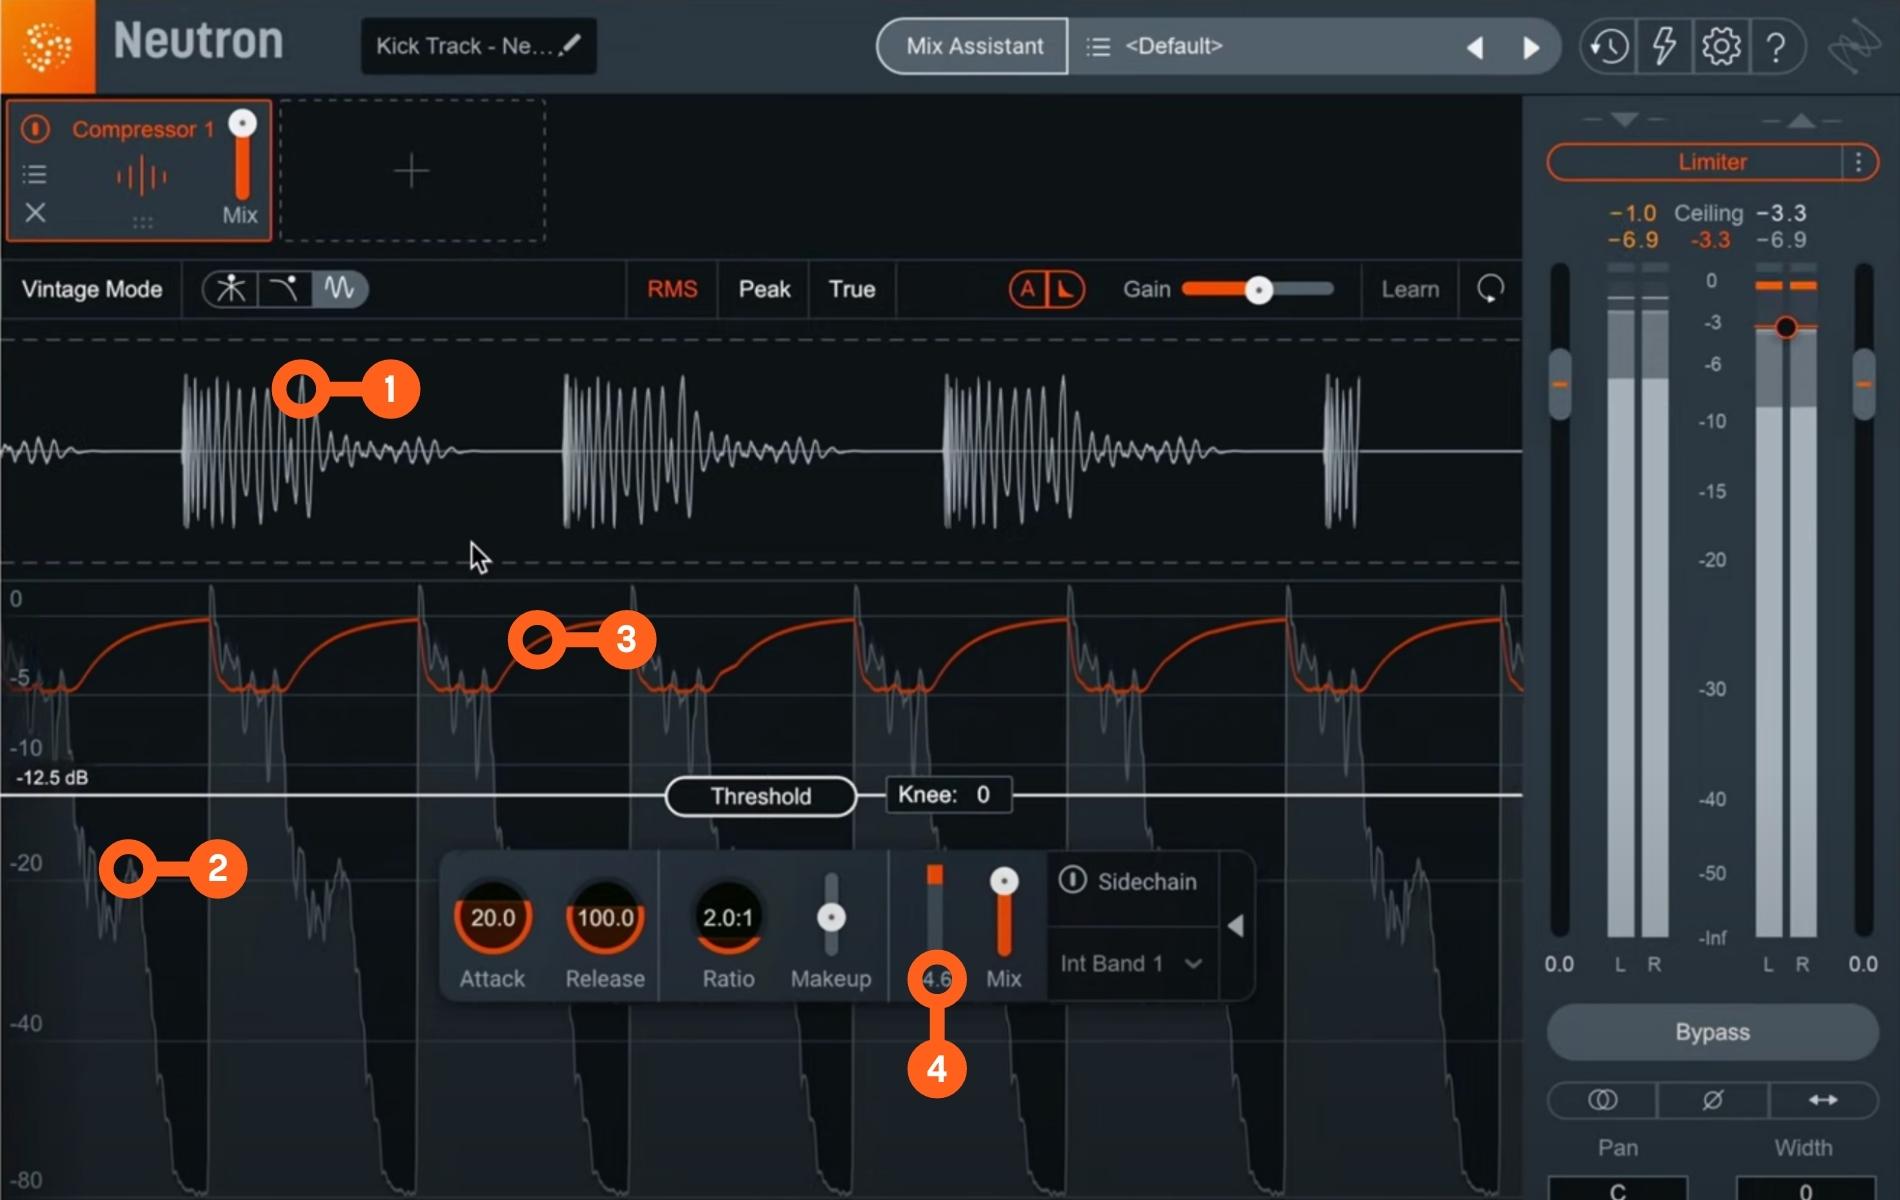Select the waveform detection filter icon
The width and height of the screenshot is (1900, 1200).
pyautogui.click(x=340, y=289)
